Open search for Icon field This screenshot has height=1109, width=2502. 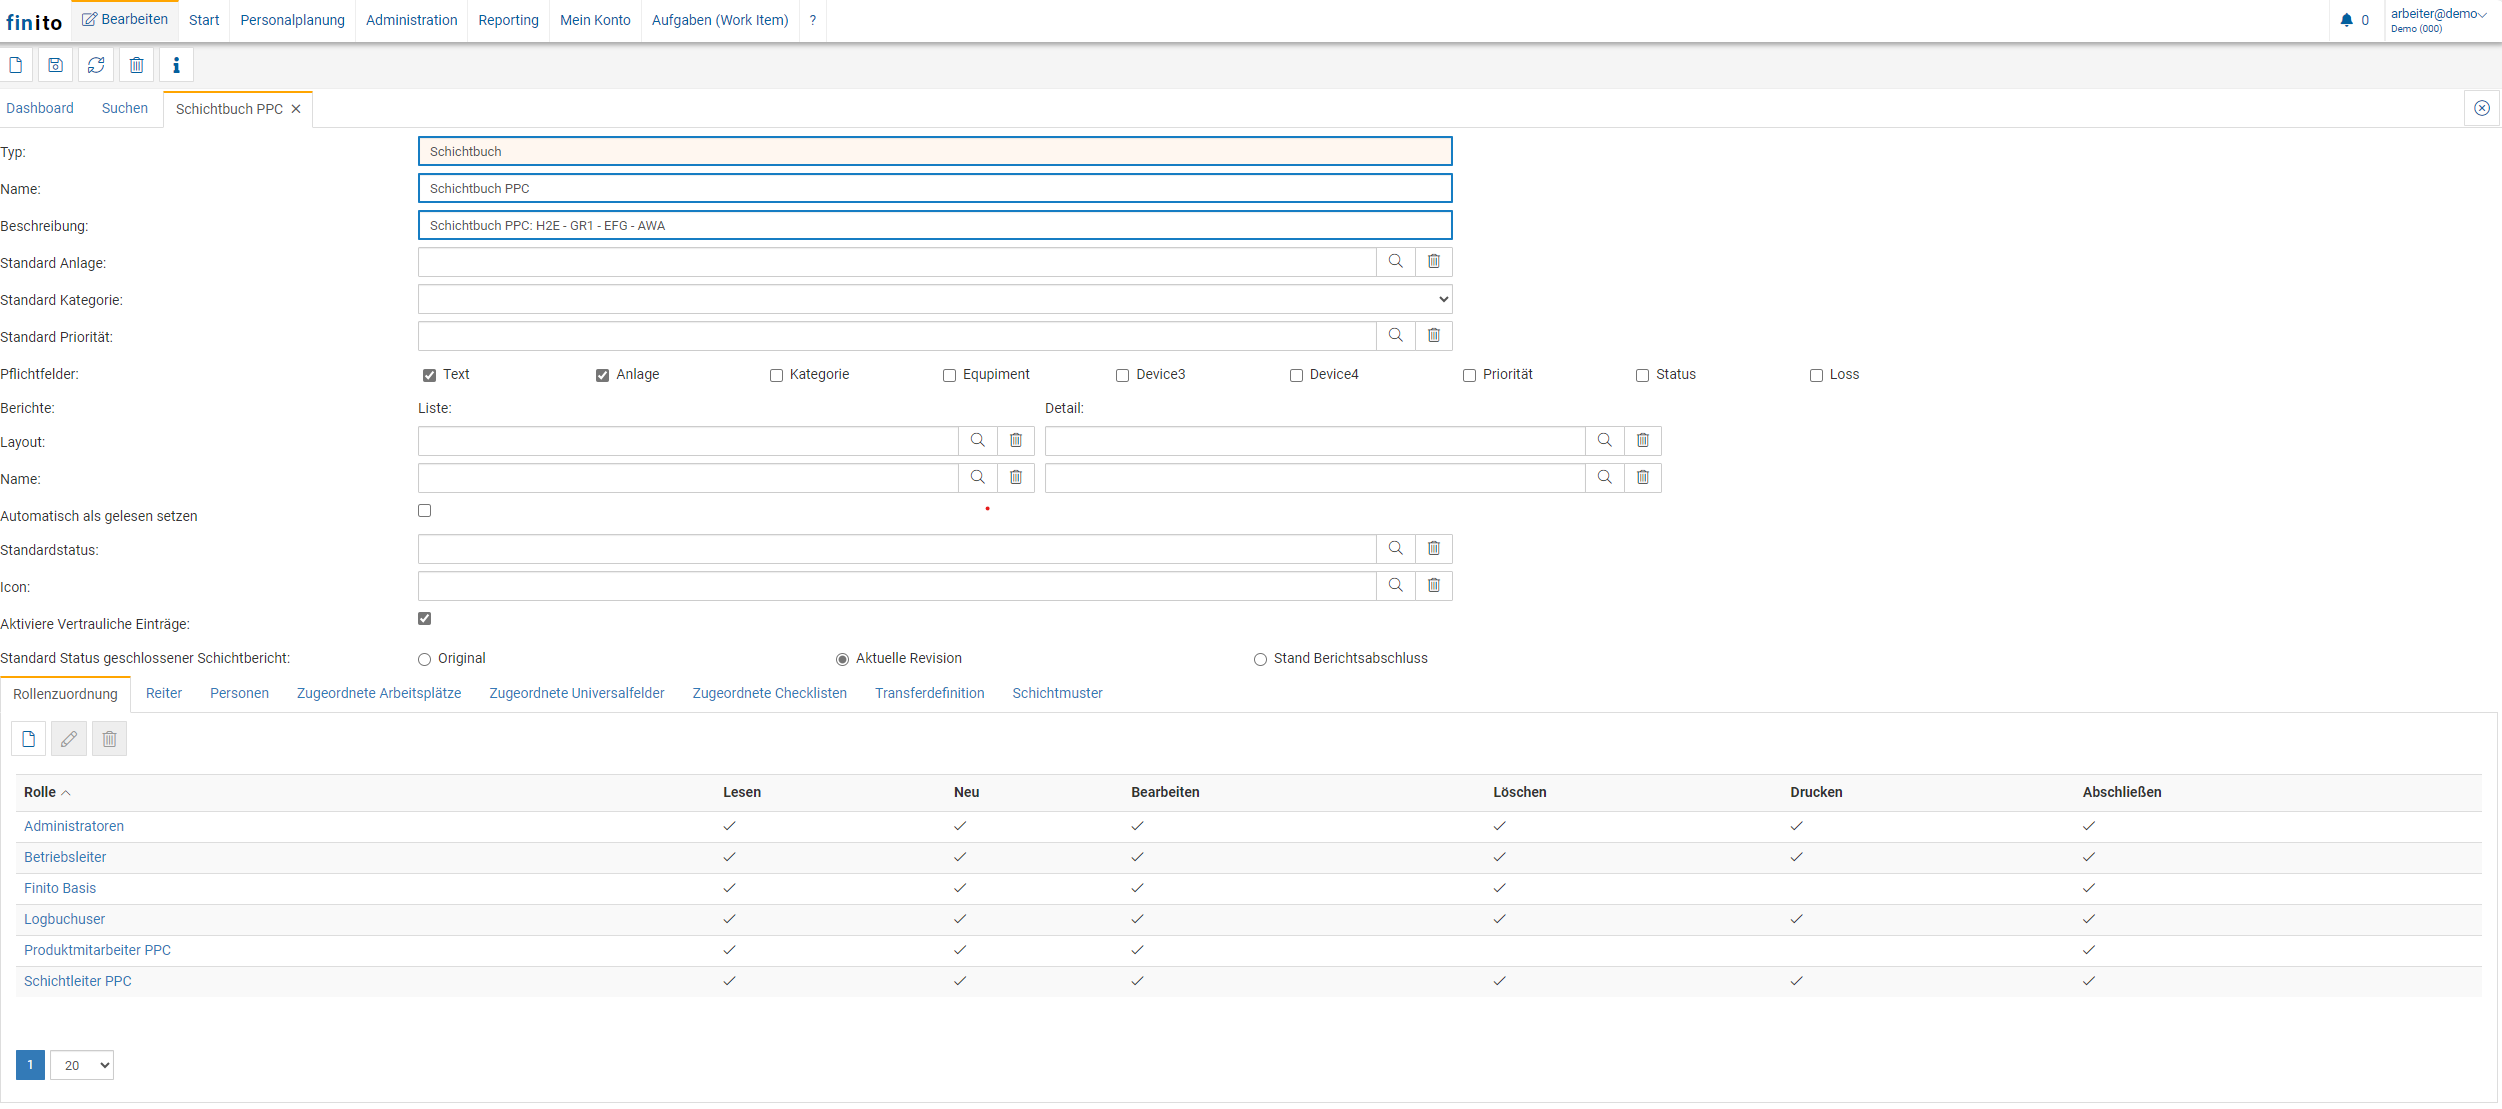pyautogui.click(x=1395, y=586)
